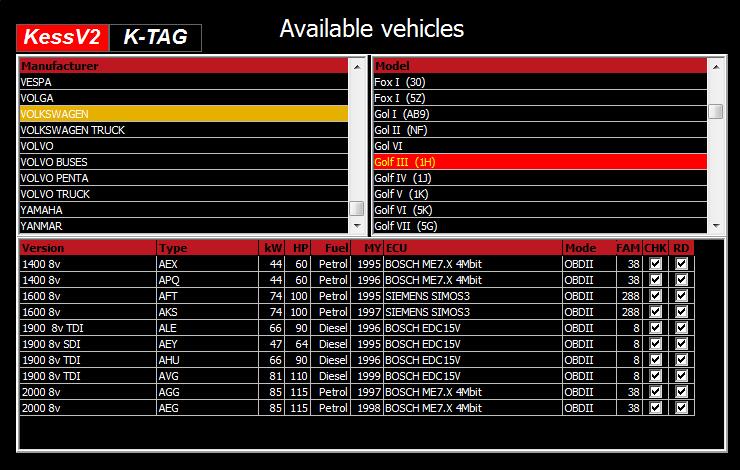Toggle CHK checkbox for AEG row
The width and height of the screenshot is (740, 470).
[x=655, y=408]
